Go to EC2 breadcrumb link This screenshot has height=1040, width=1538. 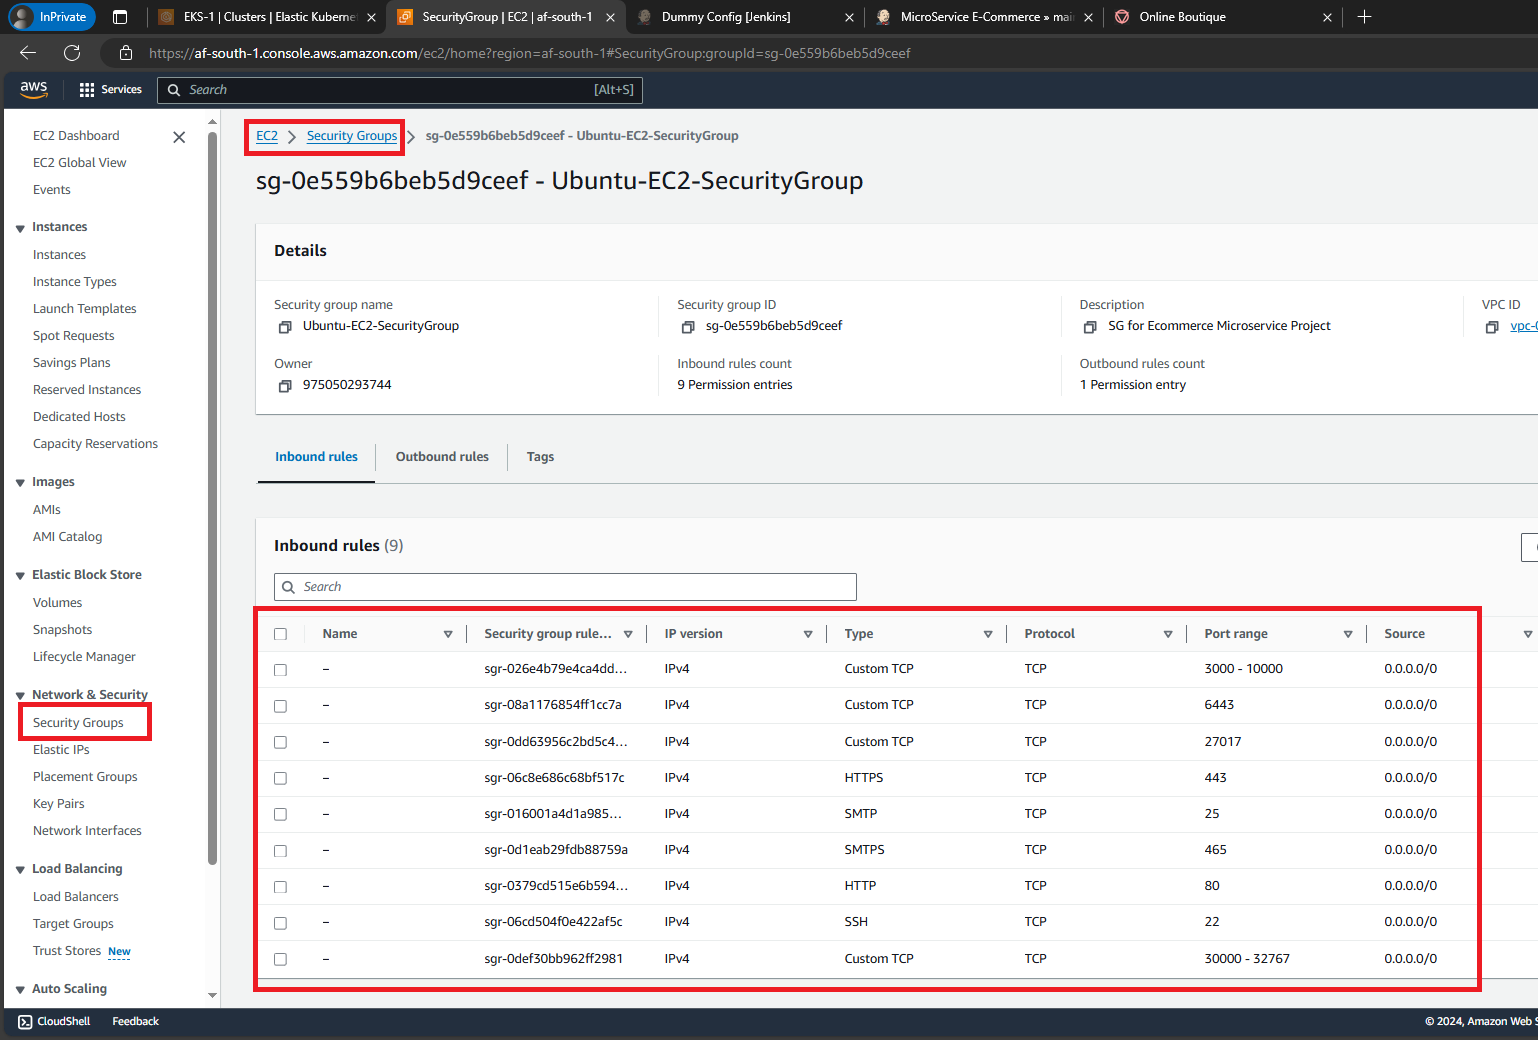(x=267, y=136)
